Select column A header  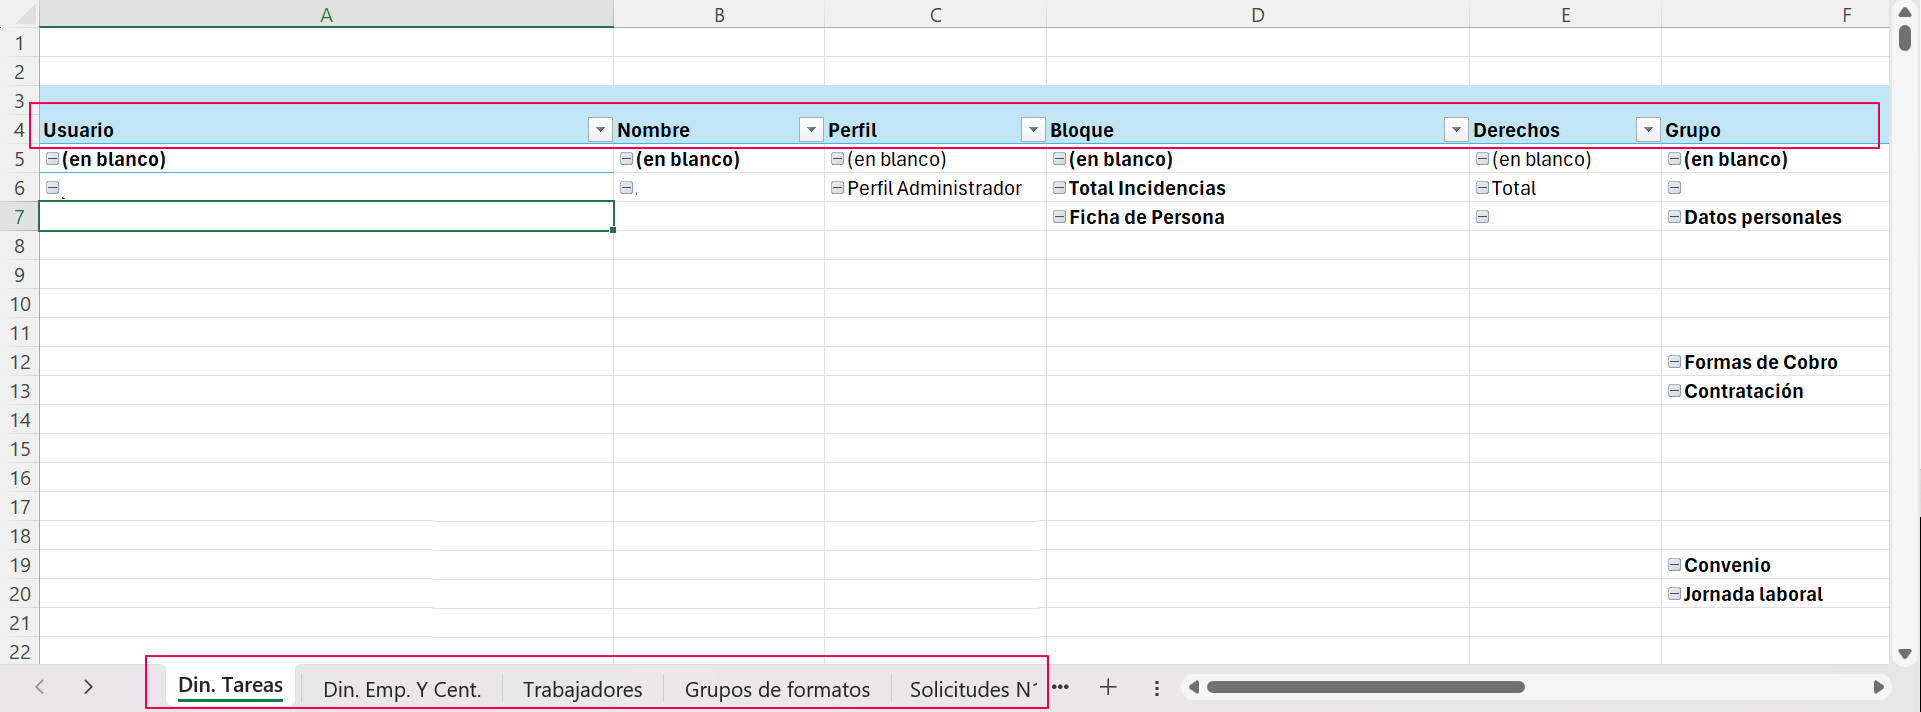tap(326, 14)
